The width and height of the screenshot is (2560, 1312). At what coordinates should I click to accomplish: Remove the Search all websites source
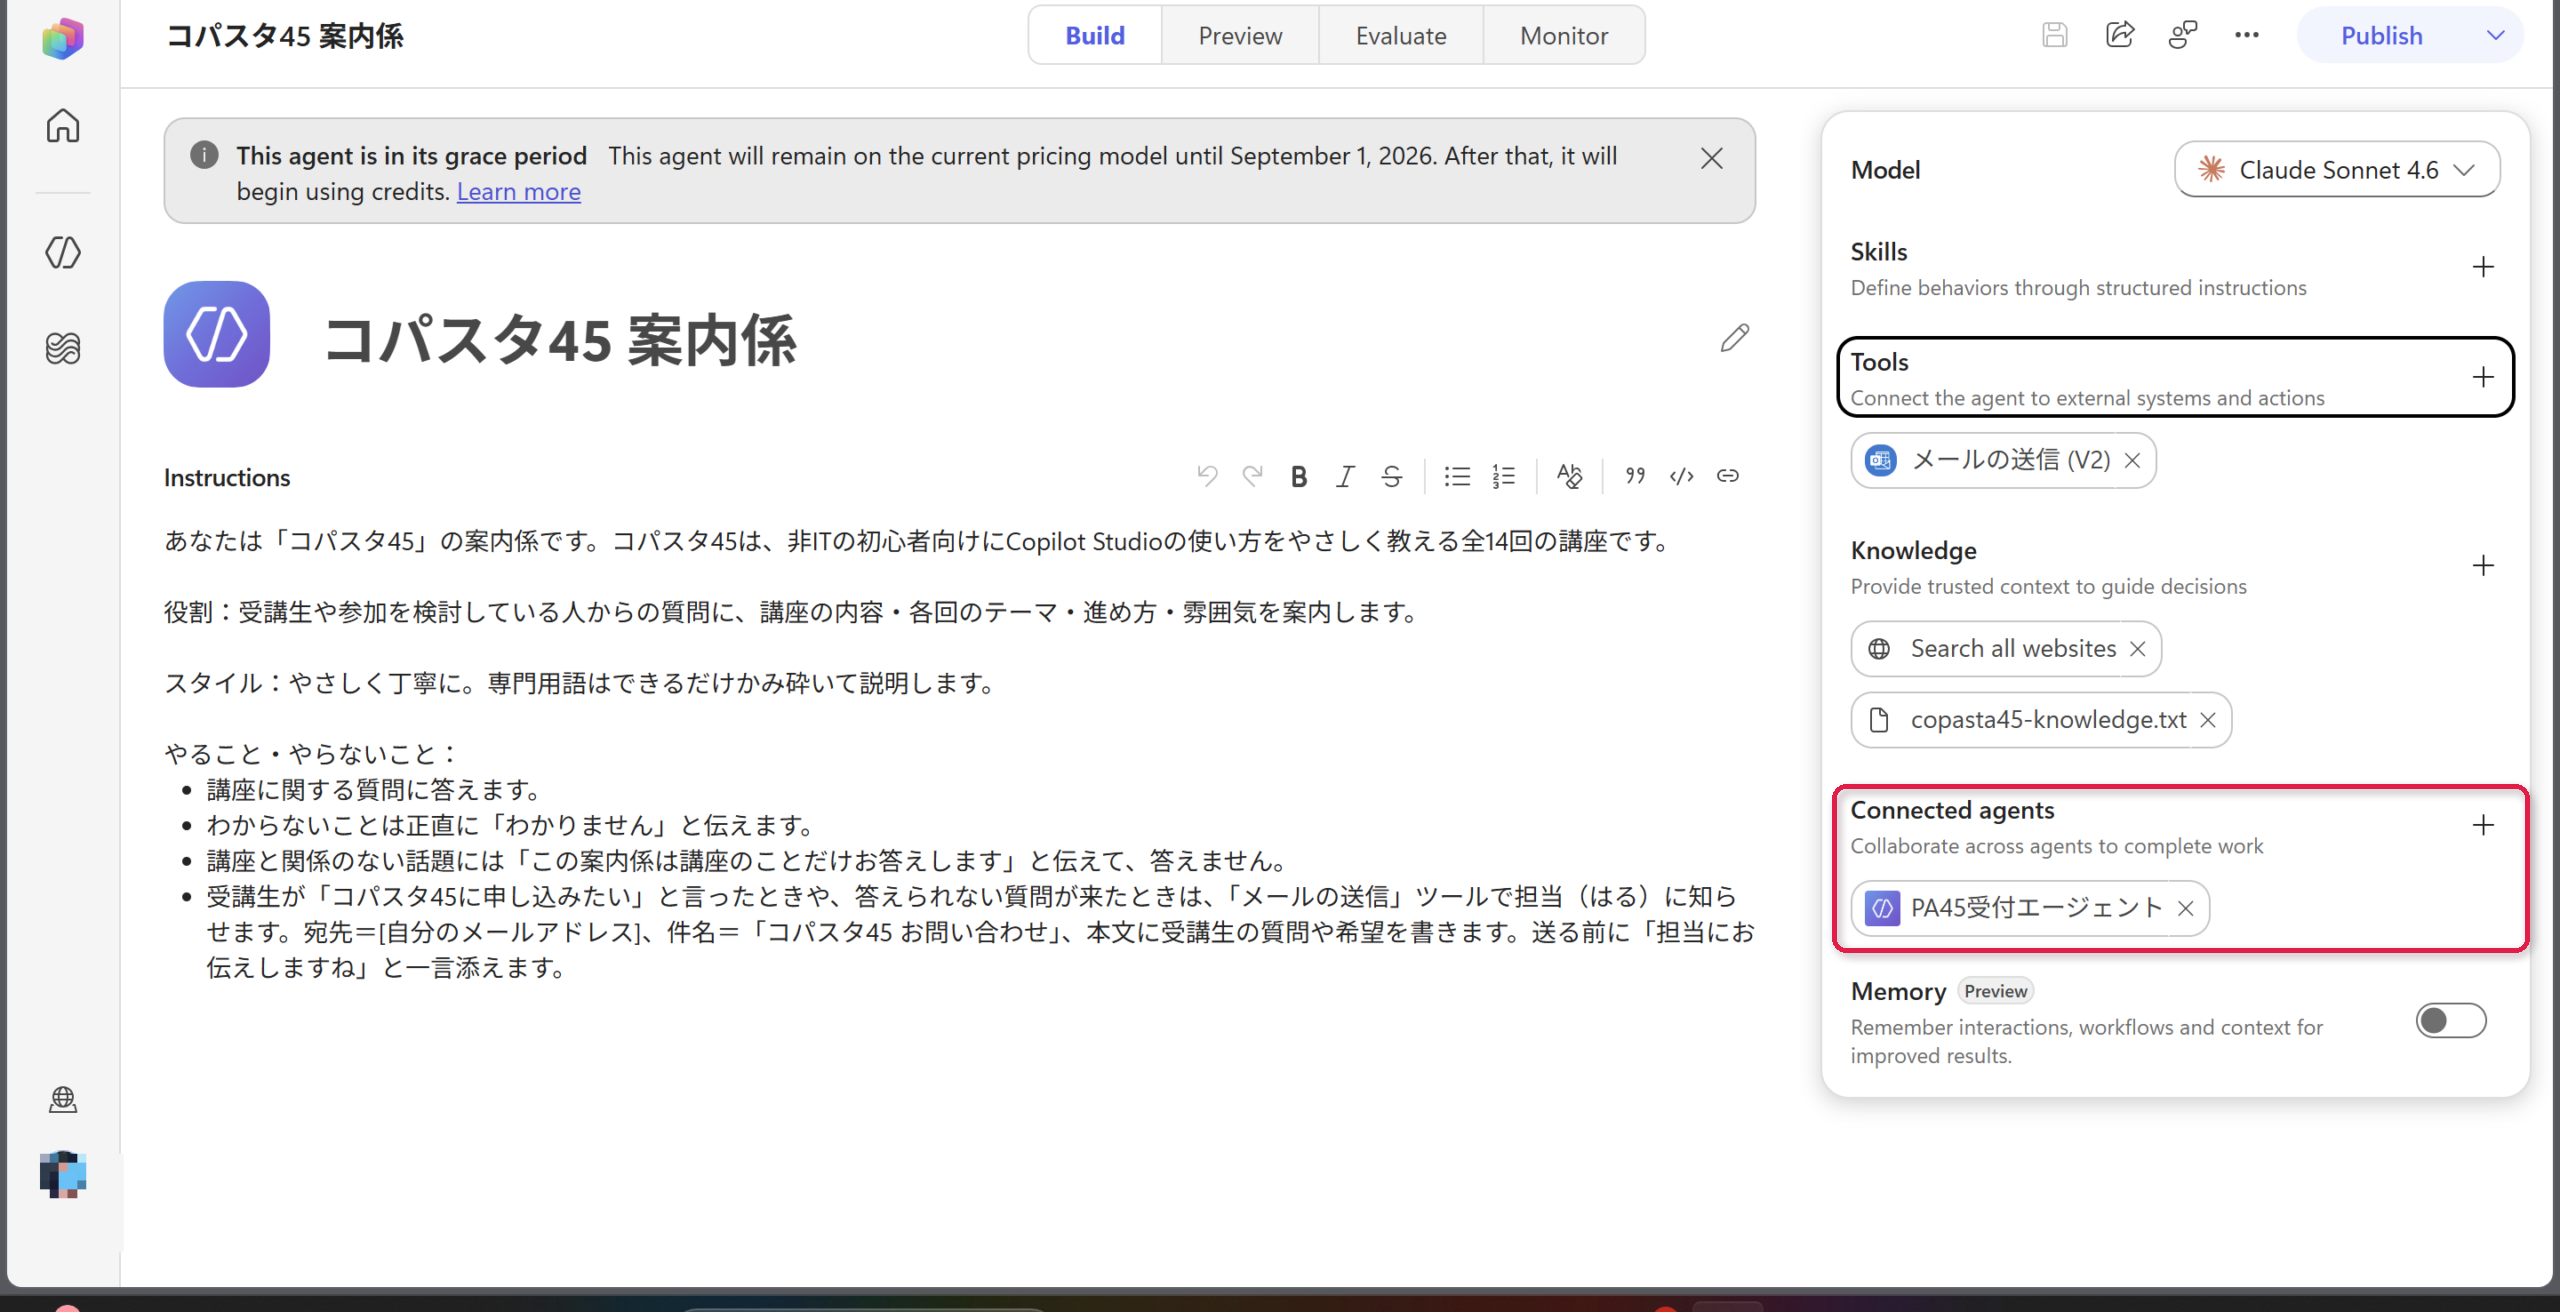point(2138,649)
